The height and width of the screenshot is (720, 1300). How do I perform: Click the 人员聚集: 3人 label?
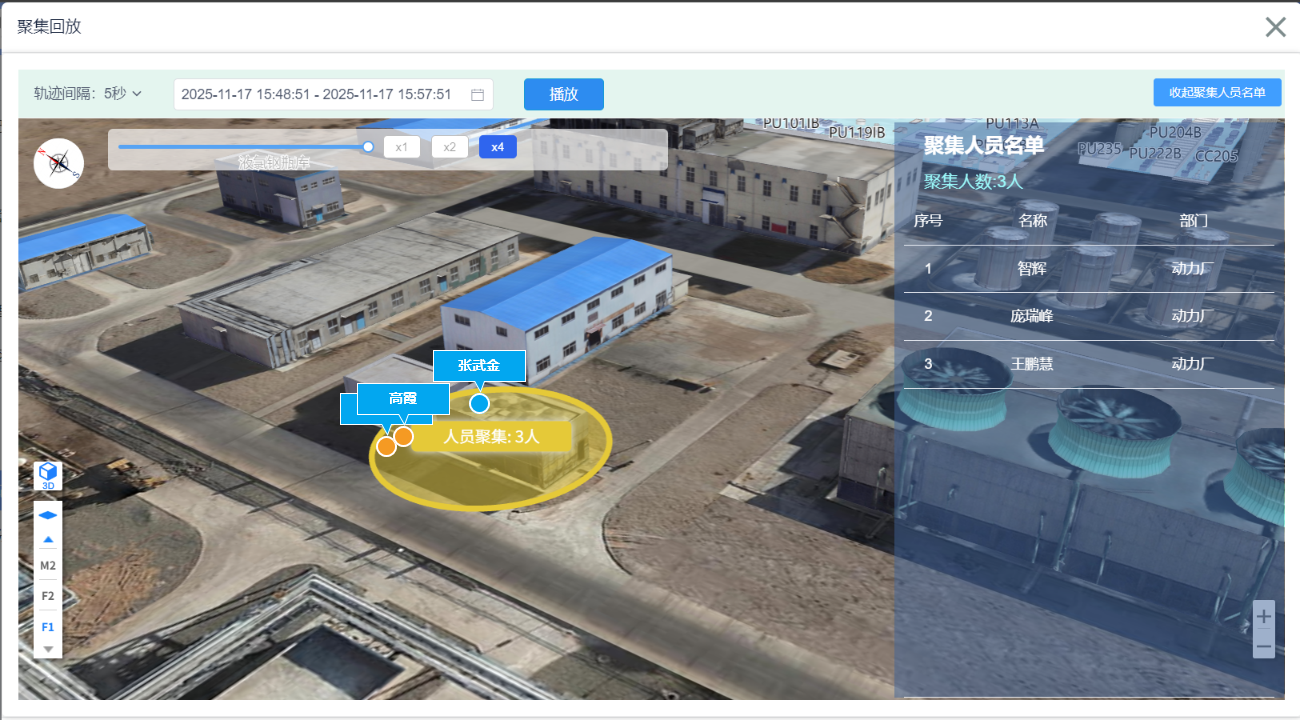pyautogui.click(x=491, y=436)
